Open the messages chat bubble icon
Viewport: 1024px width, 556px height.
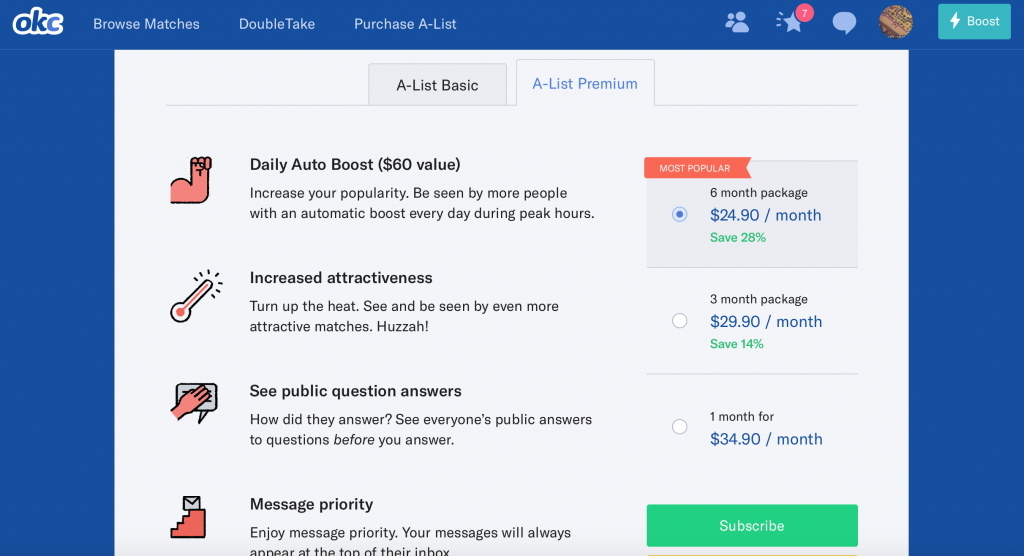coord(845,22)
